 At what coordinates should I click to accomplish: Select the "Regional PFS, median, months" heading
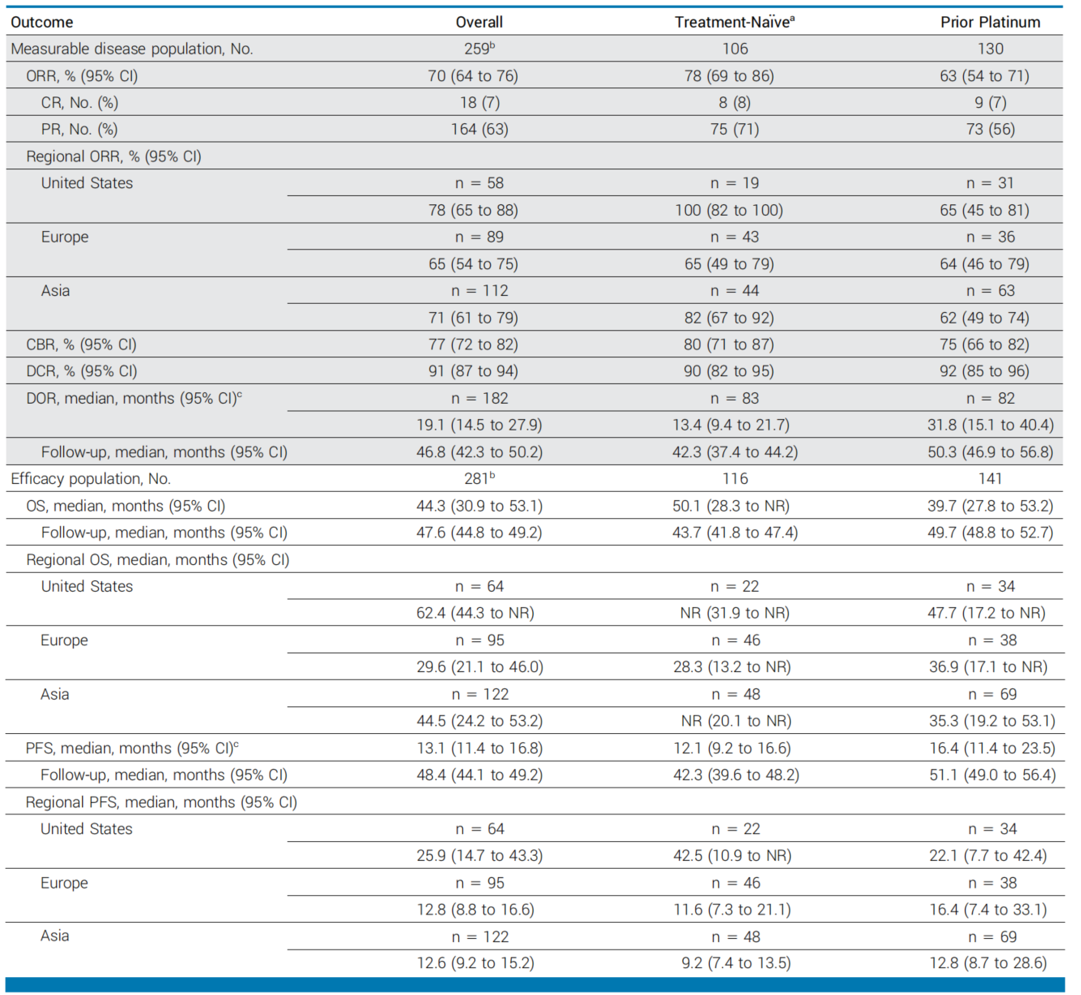[x=161, y=802]
